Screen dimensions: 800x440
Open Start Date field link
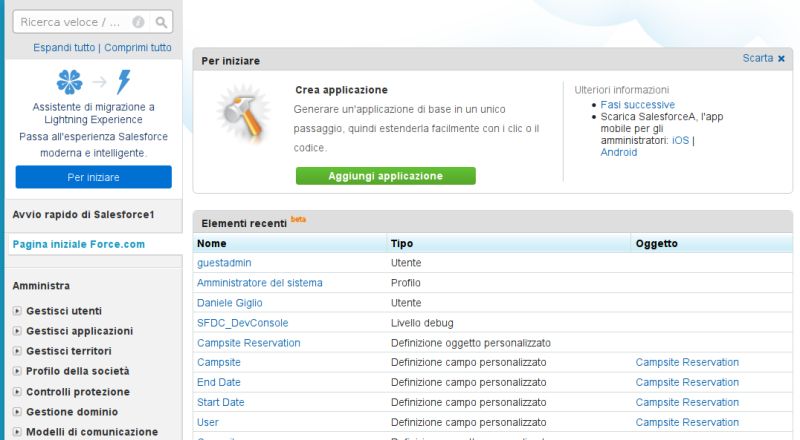click(220, 402)
